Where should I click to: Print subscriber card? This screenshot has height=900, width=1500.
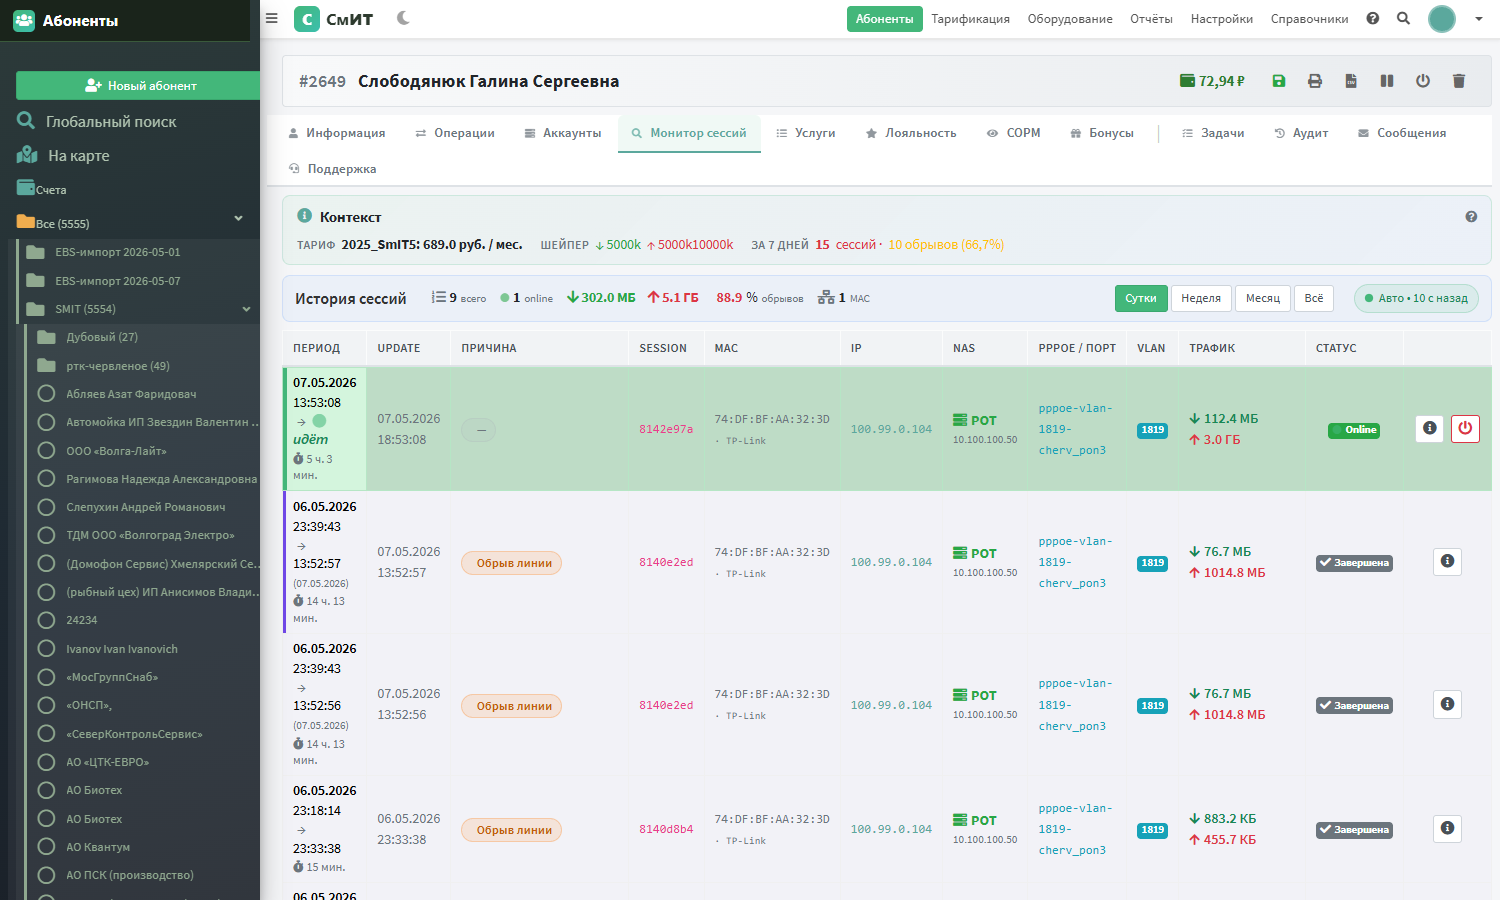click(1315, 81)
